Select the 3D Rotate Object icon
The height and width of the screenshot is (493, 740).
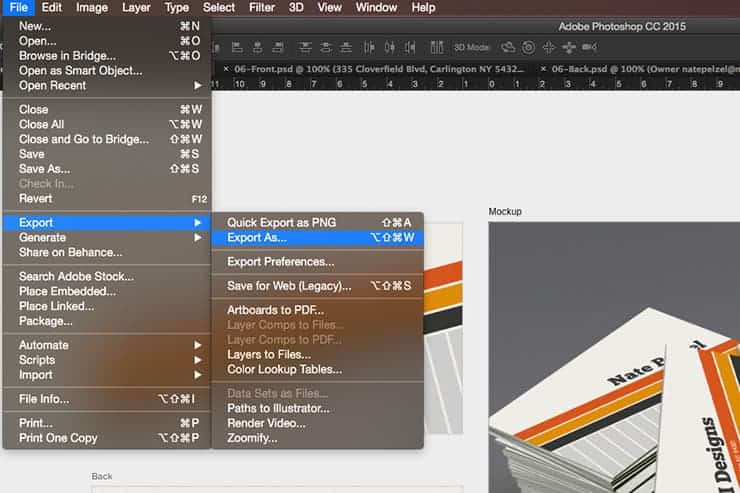[x=508, y=47]
